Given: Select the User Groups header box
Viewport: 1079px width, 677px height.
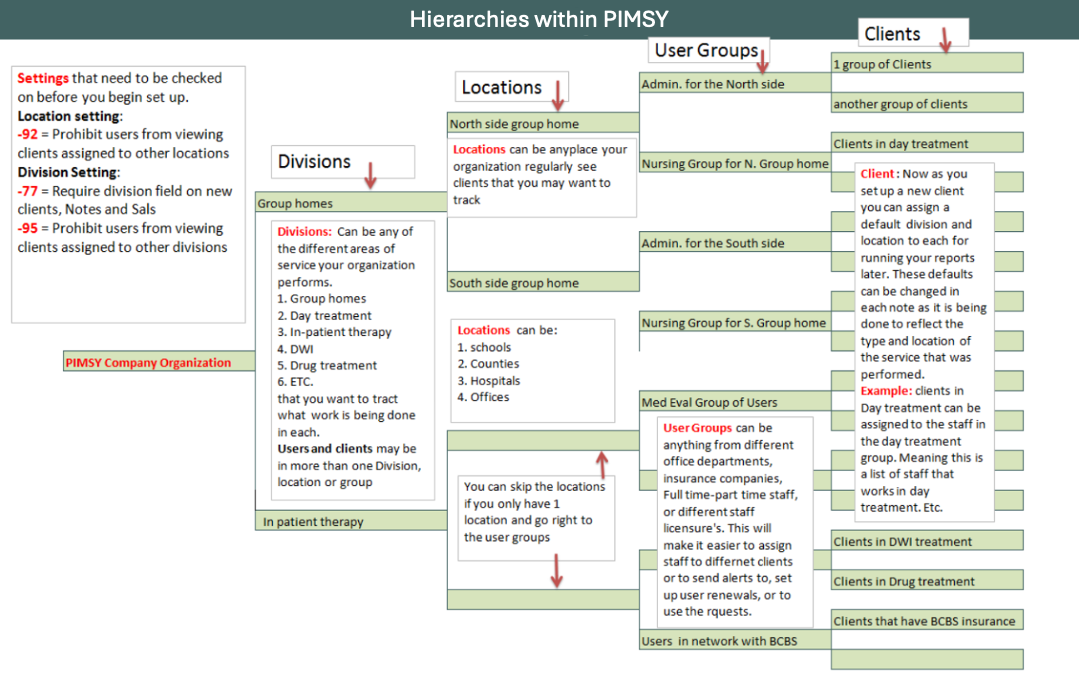Looking at the screenshot, I should pos(708,50).
